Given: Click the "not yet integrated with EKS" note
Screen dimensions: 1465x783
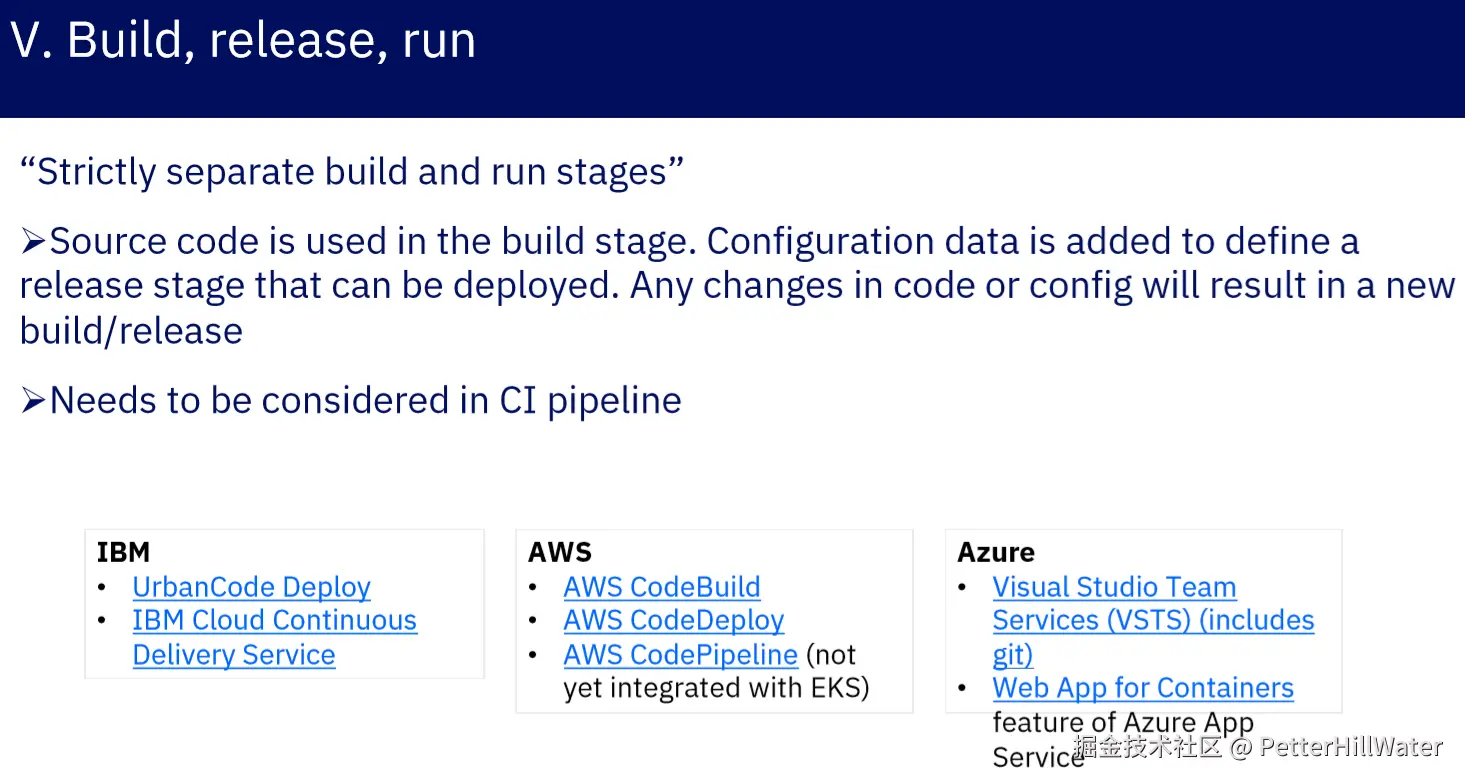Looking at the screenshot, I should [716, 671].
